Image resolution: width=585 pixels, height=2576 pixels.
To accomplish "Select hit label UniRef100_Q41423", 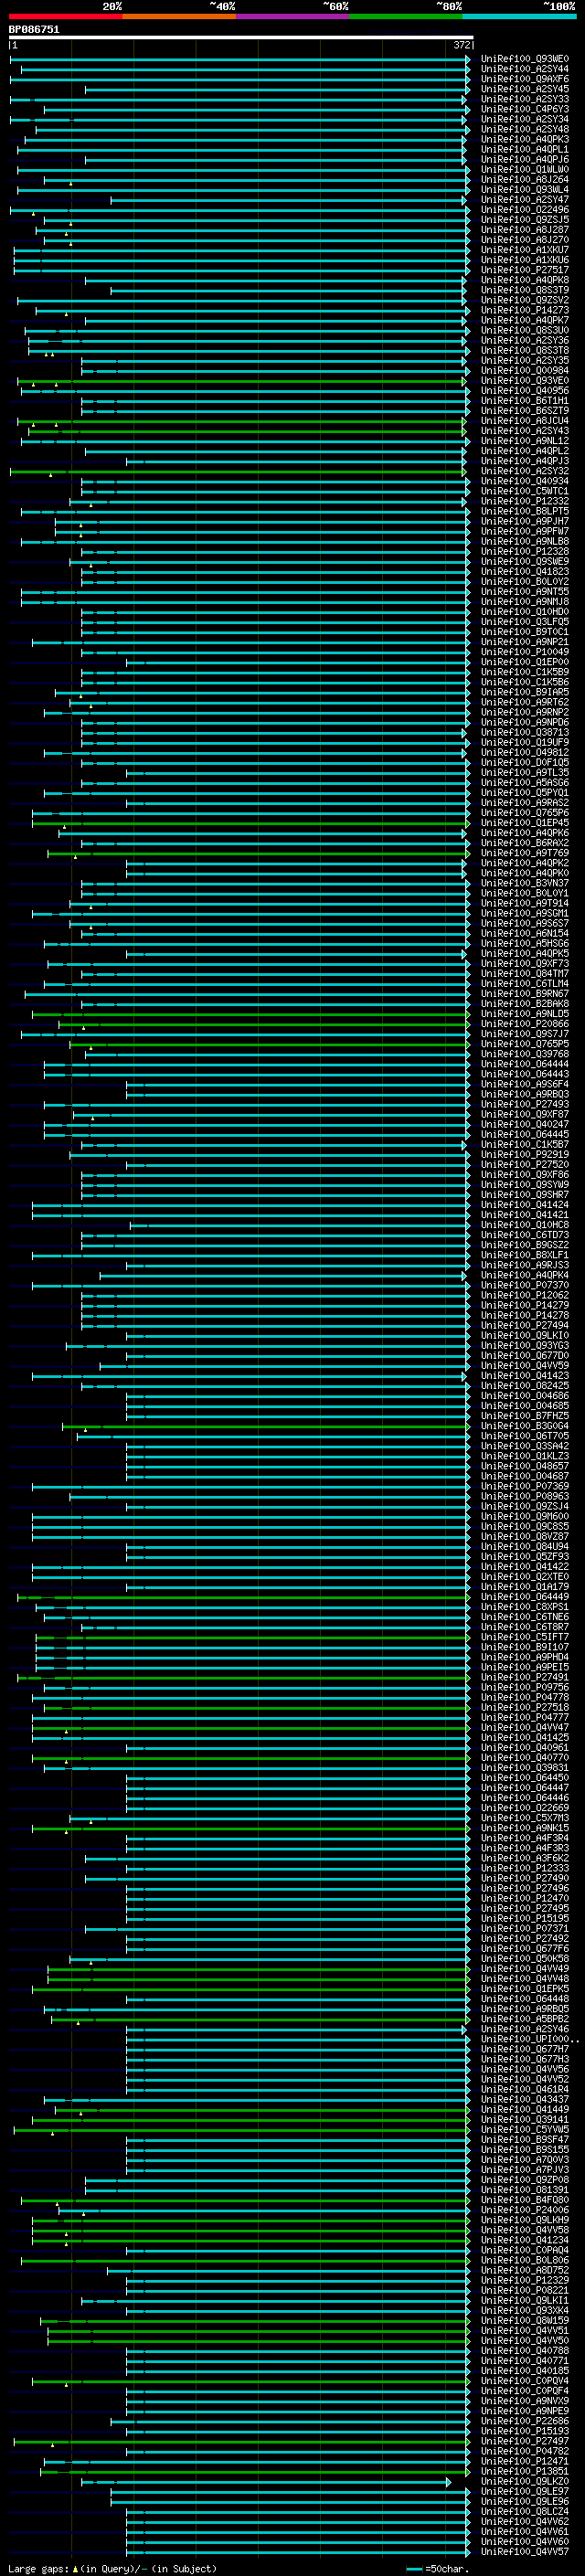I will pyautogui.click(x=524, y=1376).
